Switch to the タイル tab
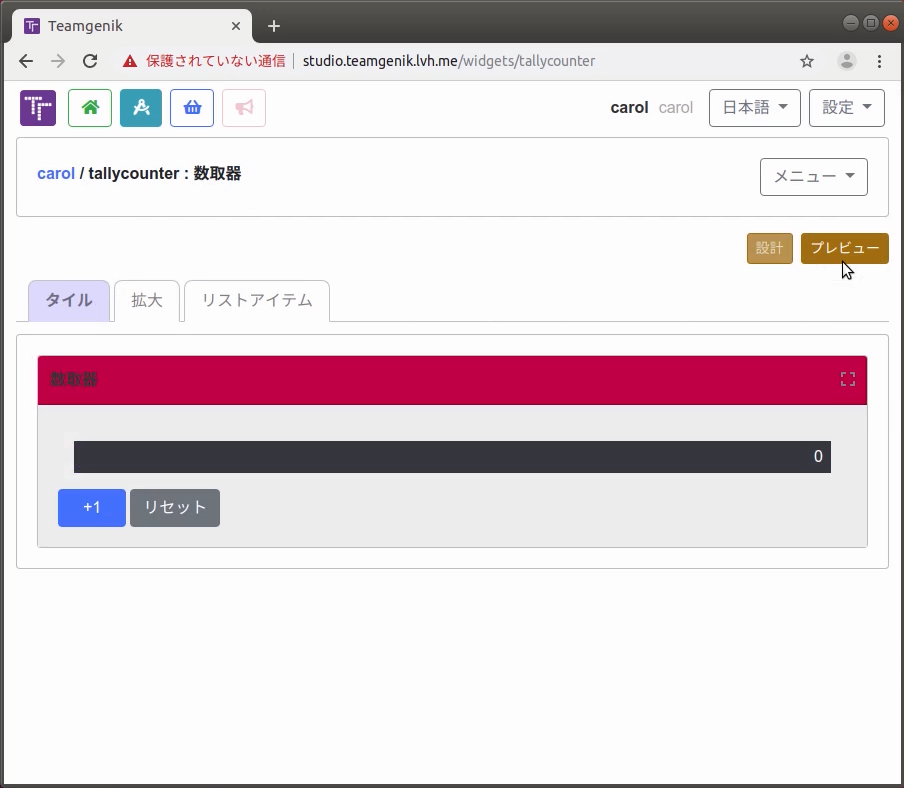Viewport: 904px width, 788px height. click(69, 300)
